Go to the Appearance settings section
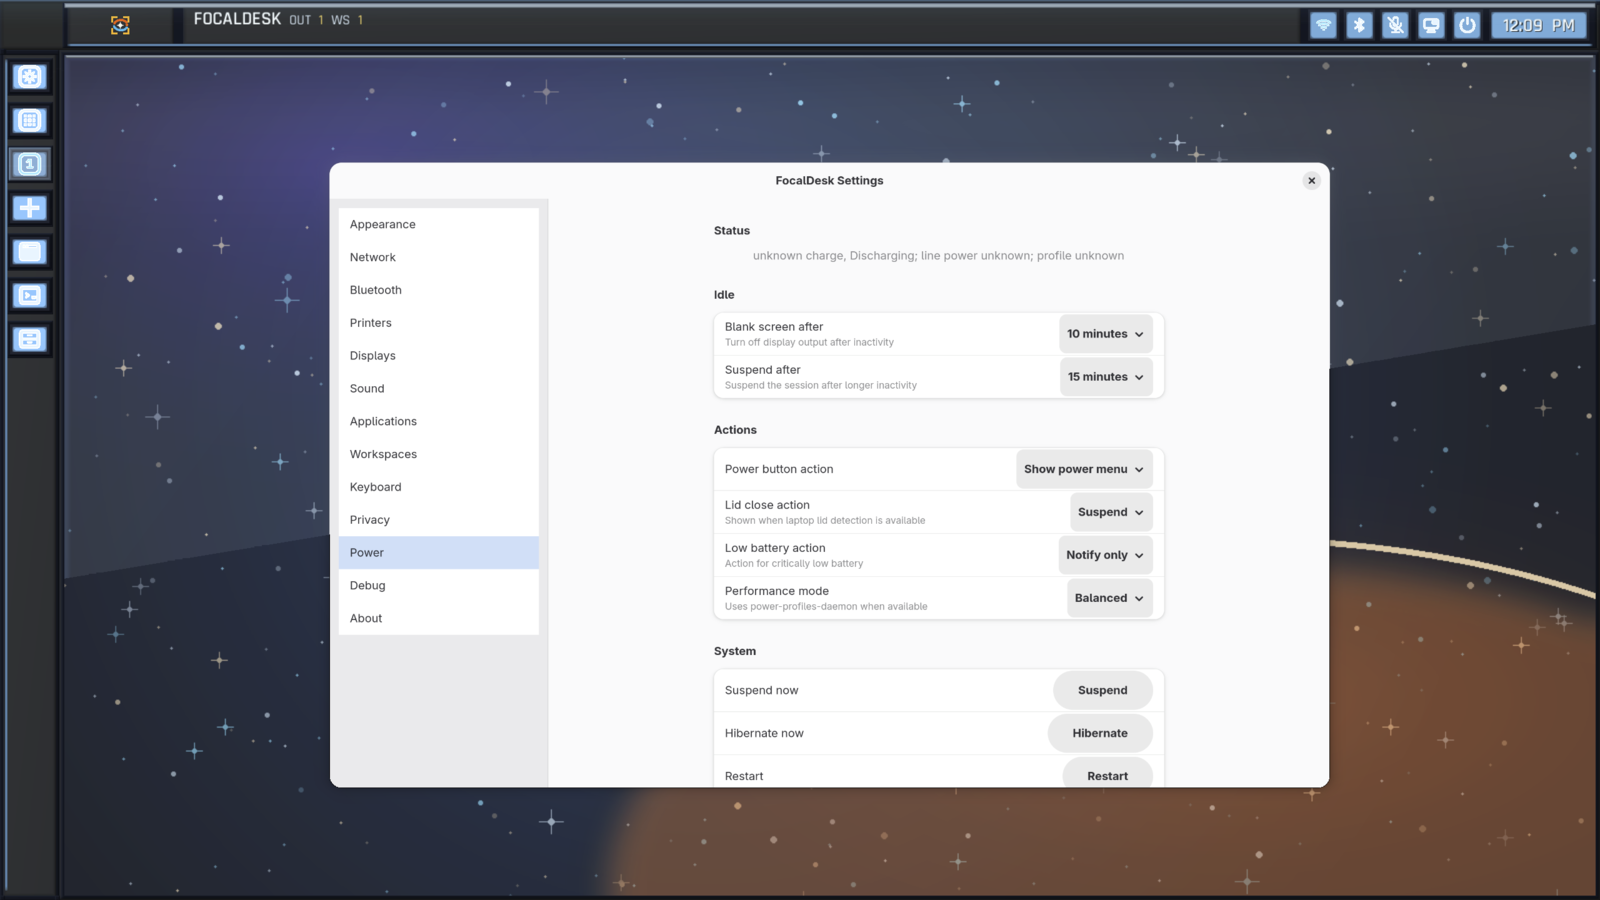The width and height of the screenshot is (1600, 900). 439,224
